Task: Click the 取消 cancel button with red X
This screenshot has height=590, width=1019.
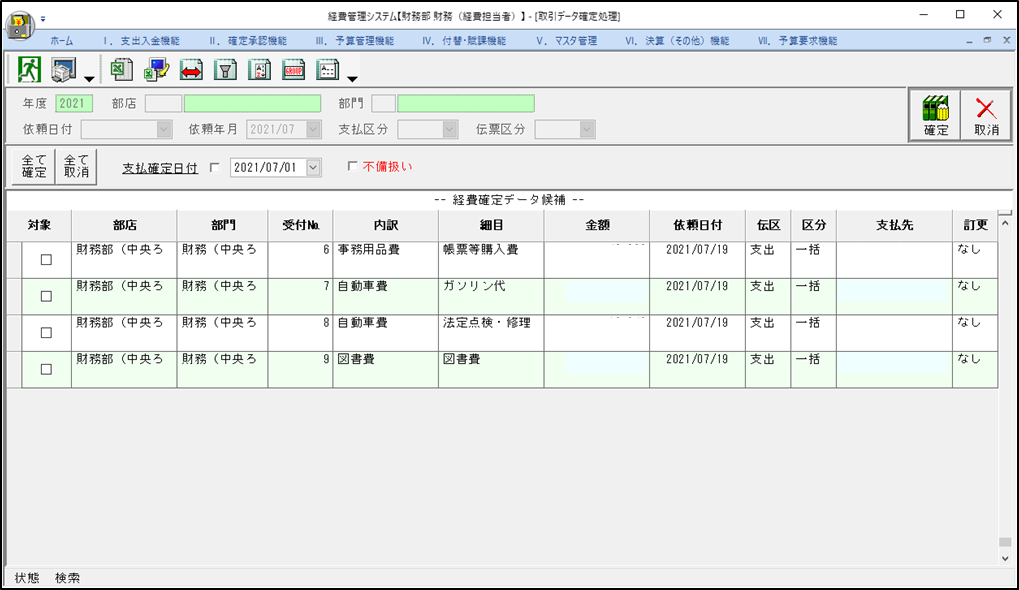Action: 986,115
